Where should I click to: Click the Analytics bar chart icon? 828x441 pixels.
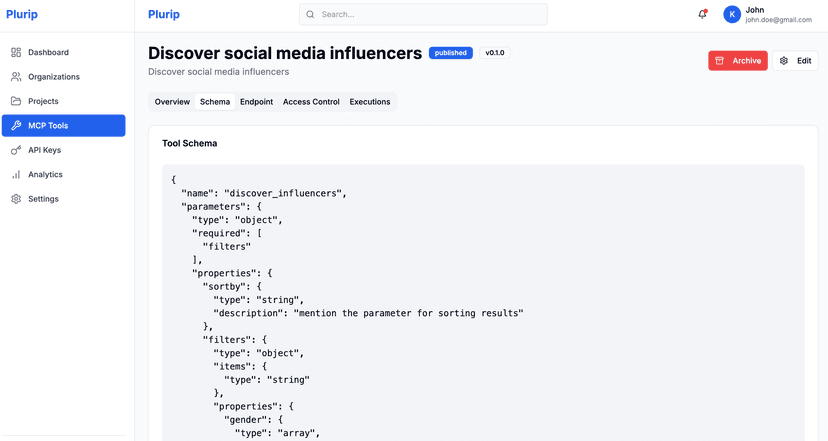point(16,174)
